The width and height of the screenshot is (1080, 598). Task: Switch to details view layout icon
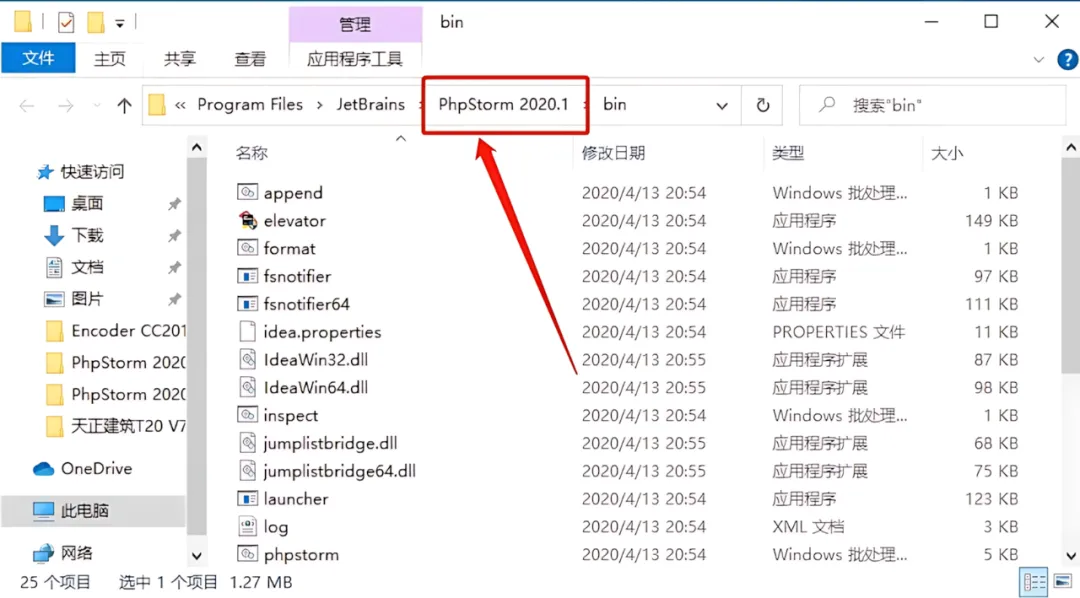(1034, 582)
